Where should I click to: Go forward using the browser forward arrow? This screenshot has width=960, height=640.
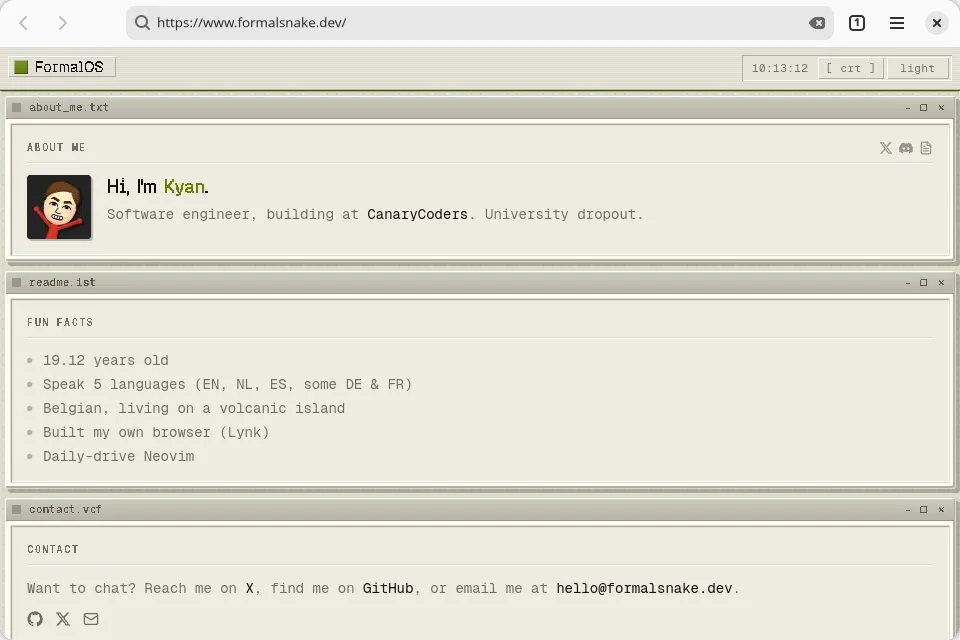[x=62, y=23]
